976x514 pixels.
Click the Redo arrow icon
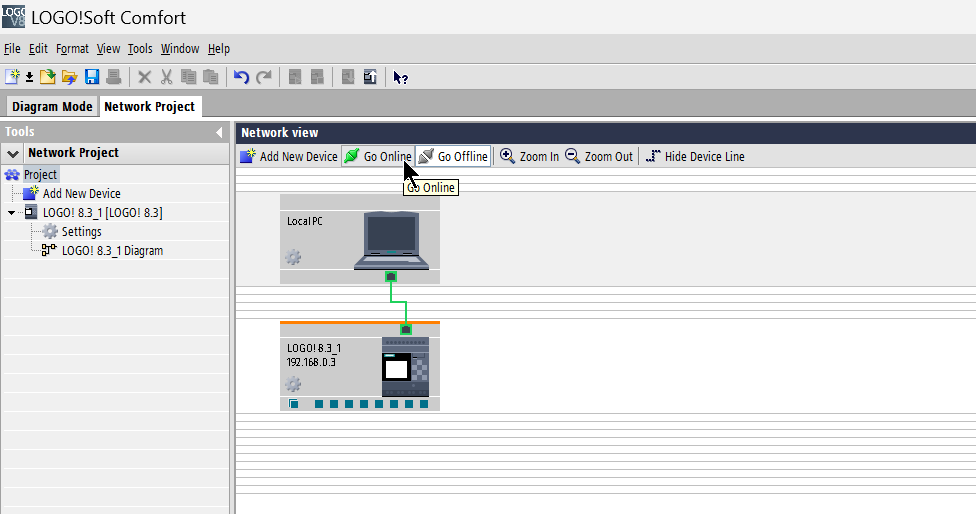[264, 77]
